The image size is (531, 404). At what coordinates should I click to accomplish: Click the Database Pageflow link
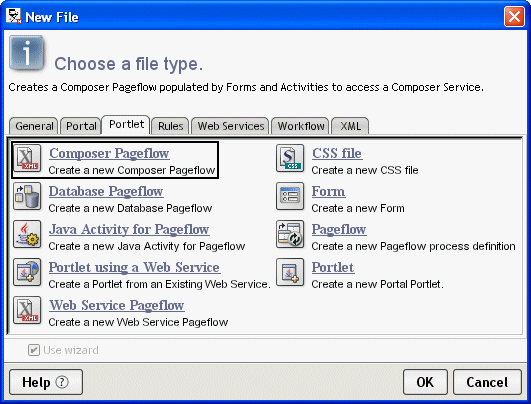pyautogui.click(x=106, y=191)
